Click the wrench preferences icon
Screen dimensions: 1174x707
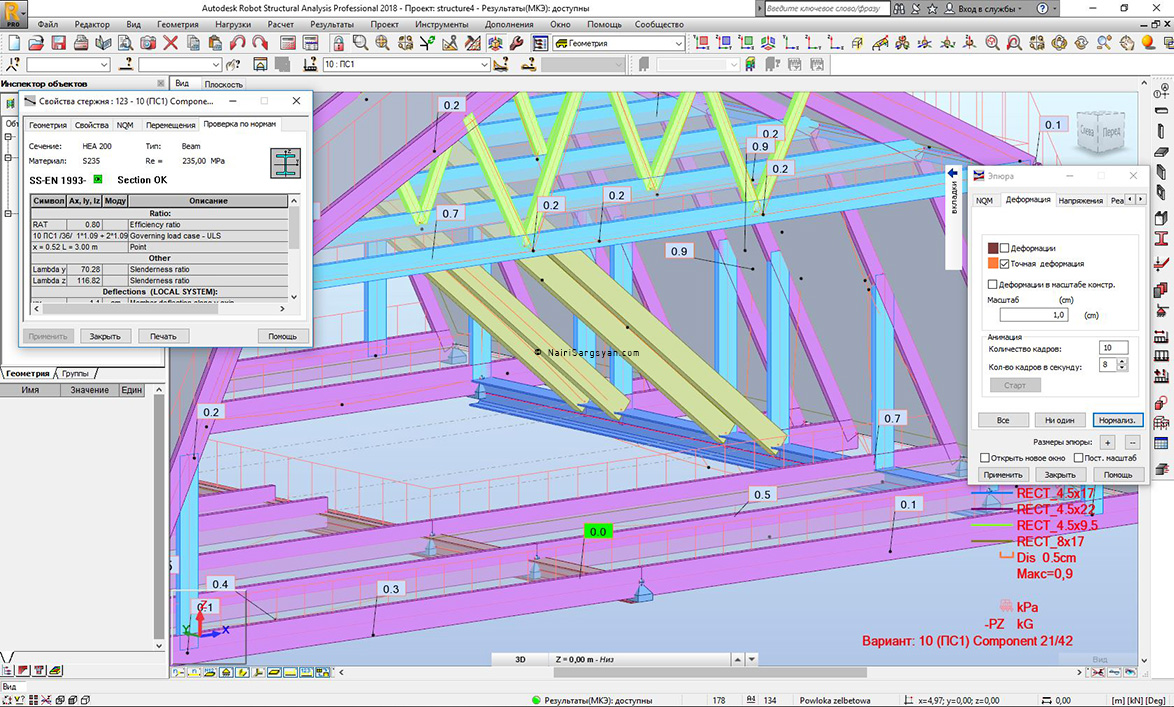517,43
